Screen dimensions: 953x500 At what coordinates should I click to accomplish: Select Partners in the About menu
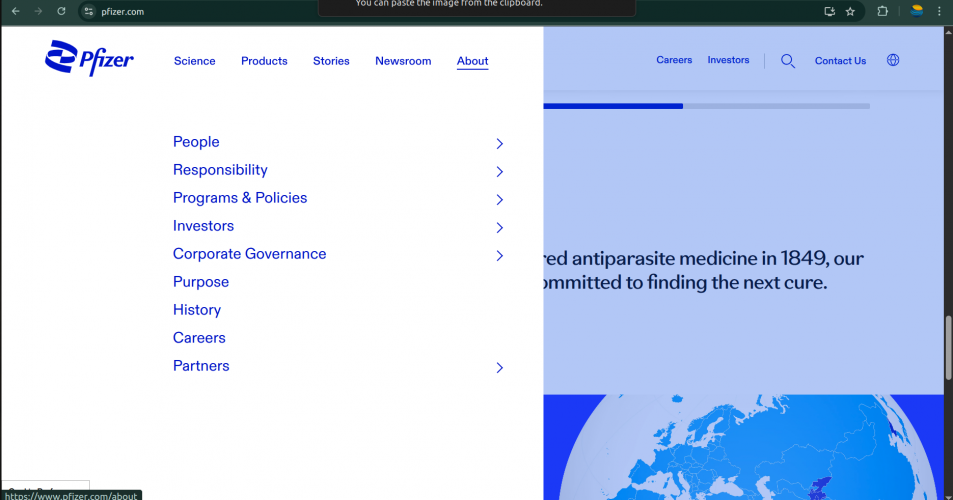[201, 366]
